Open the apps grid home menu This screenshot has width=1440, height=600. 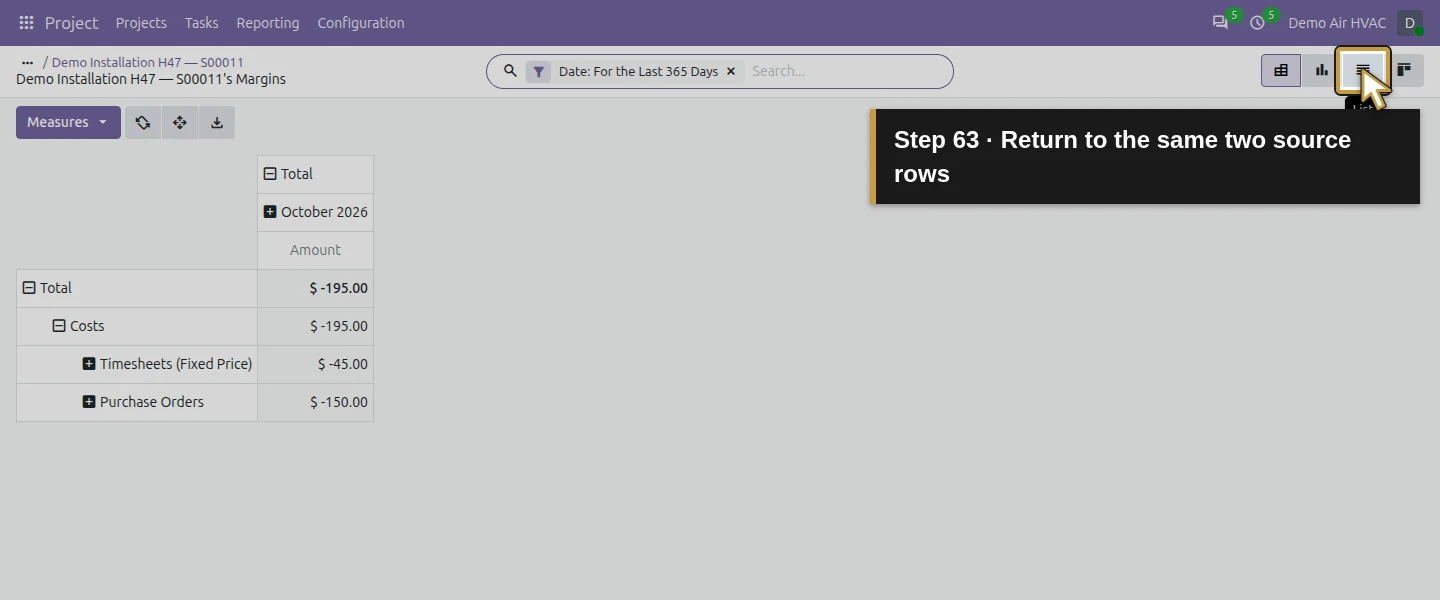click(26, 23)
